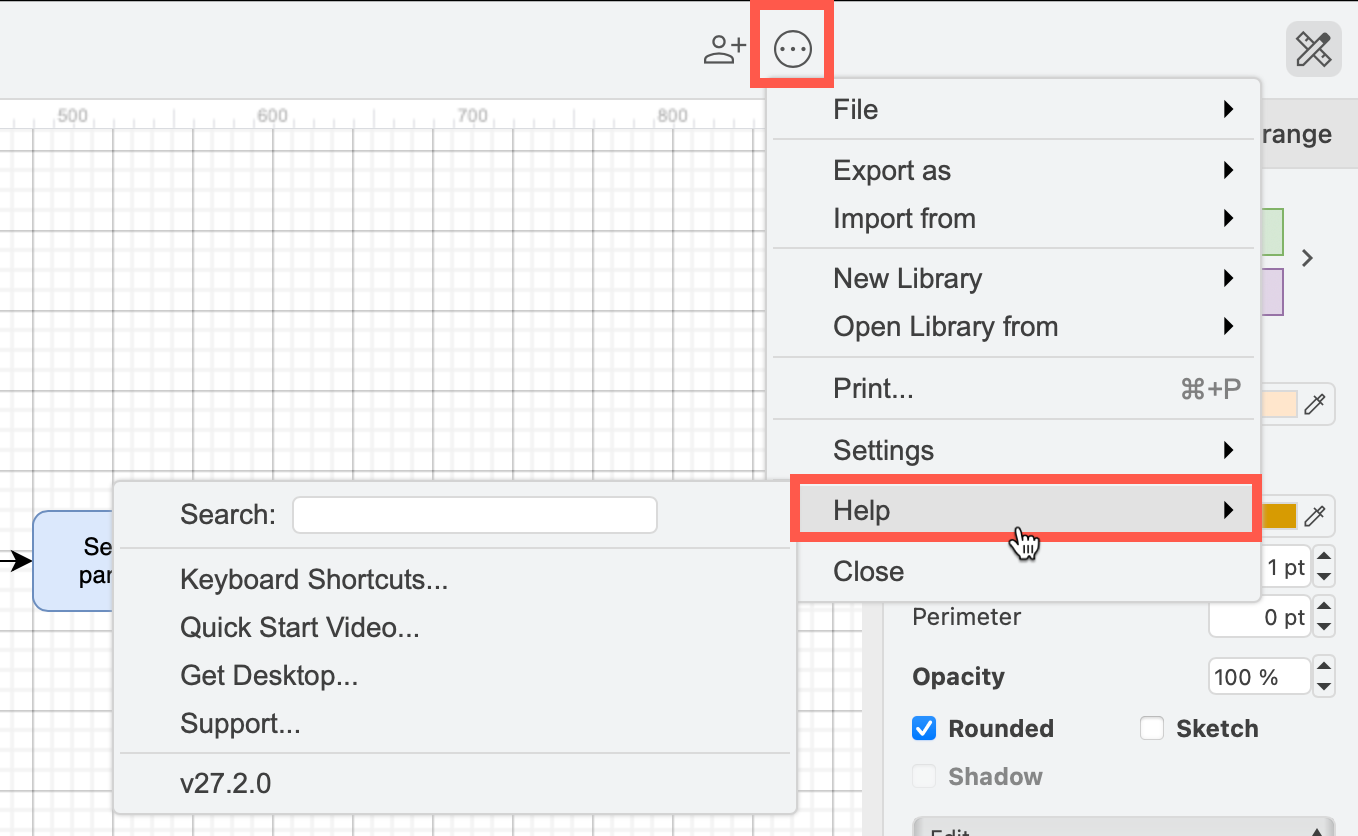Open the line color eyedropper picker
Image resolution: width=1358 pixels, height=836 pixels.
(1316, 515)
